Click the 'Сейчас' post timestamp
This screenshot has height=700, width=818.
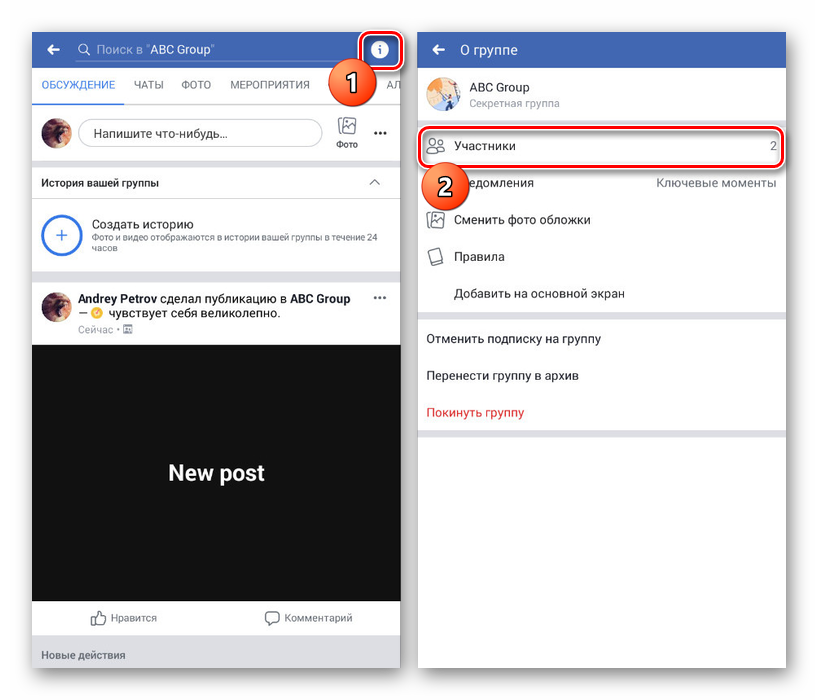pos(95,330)
